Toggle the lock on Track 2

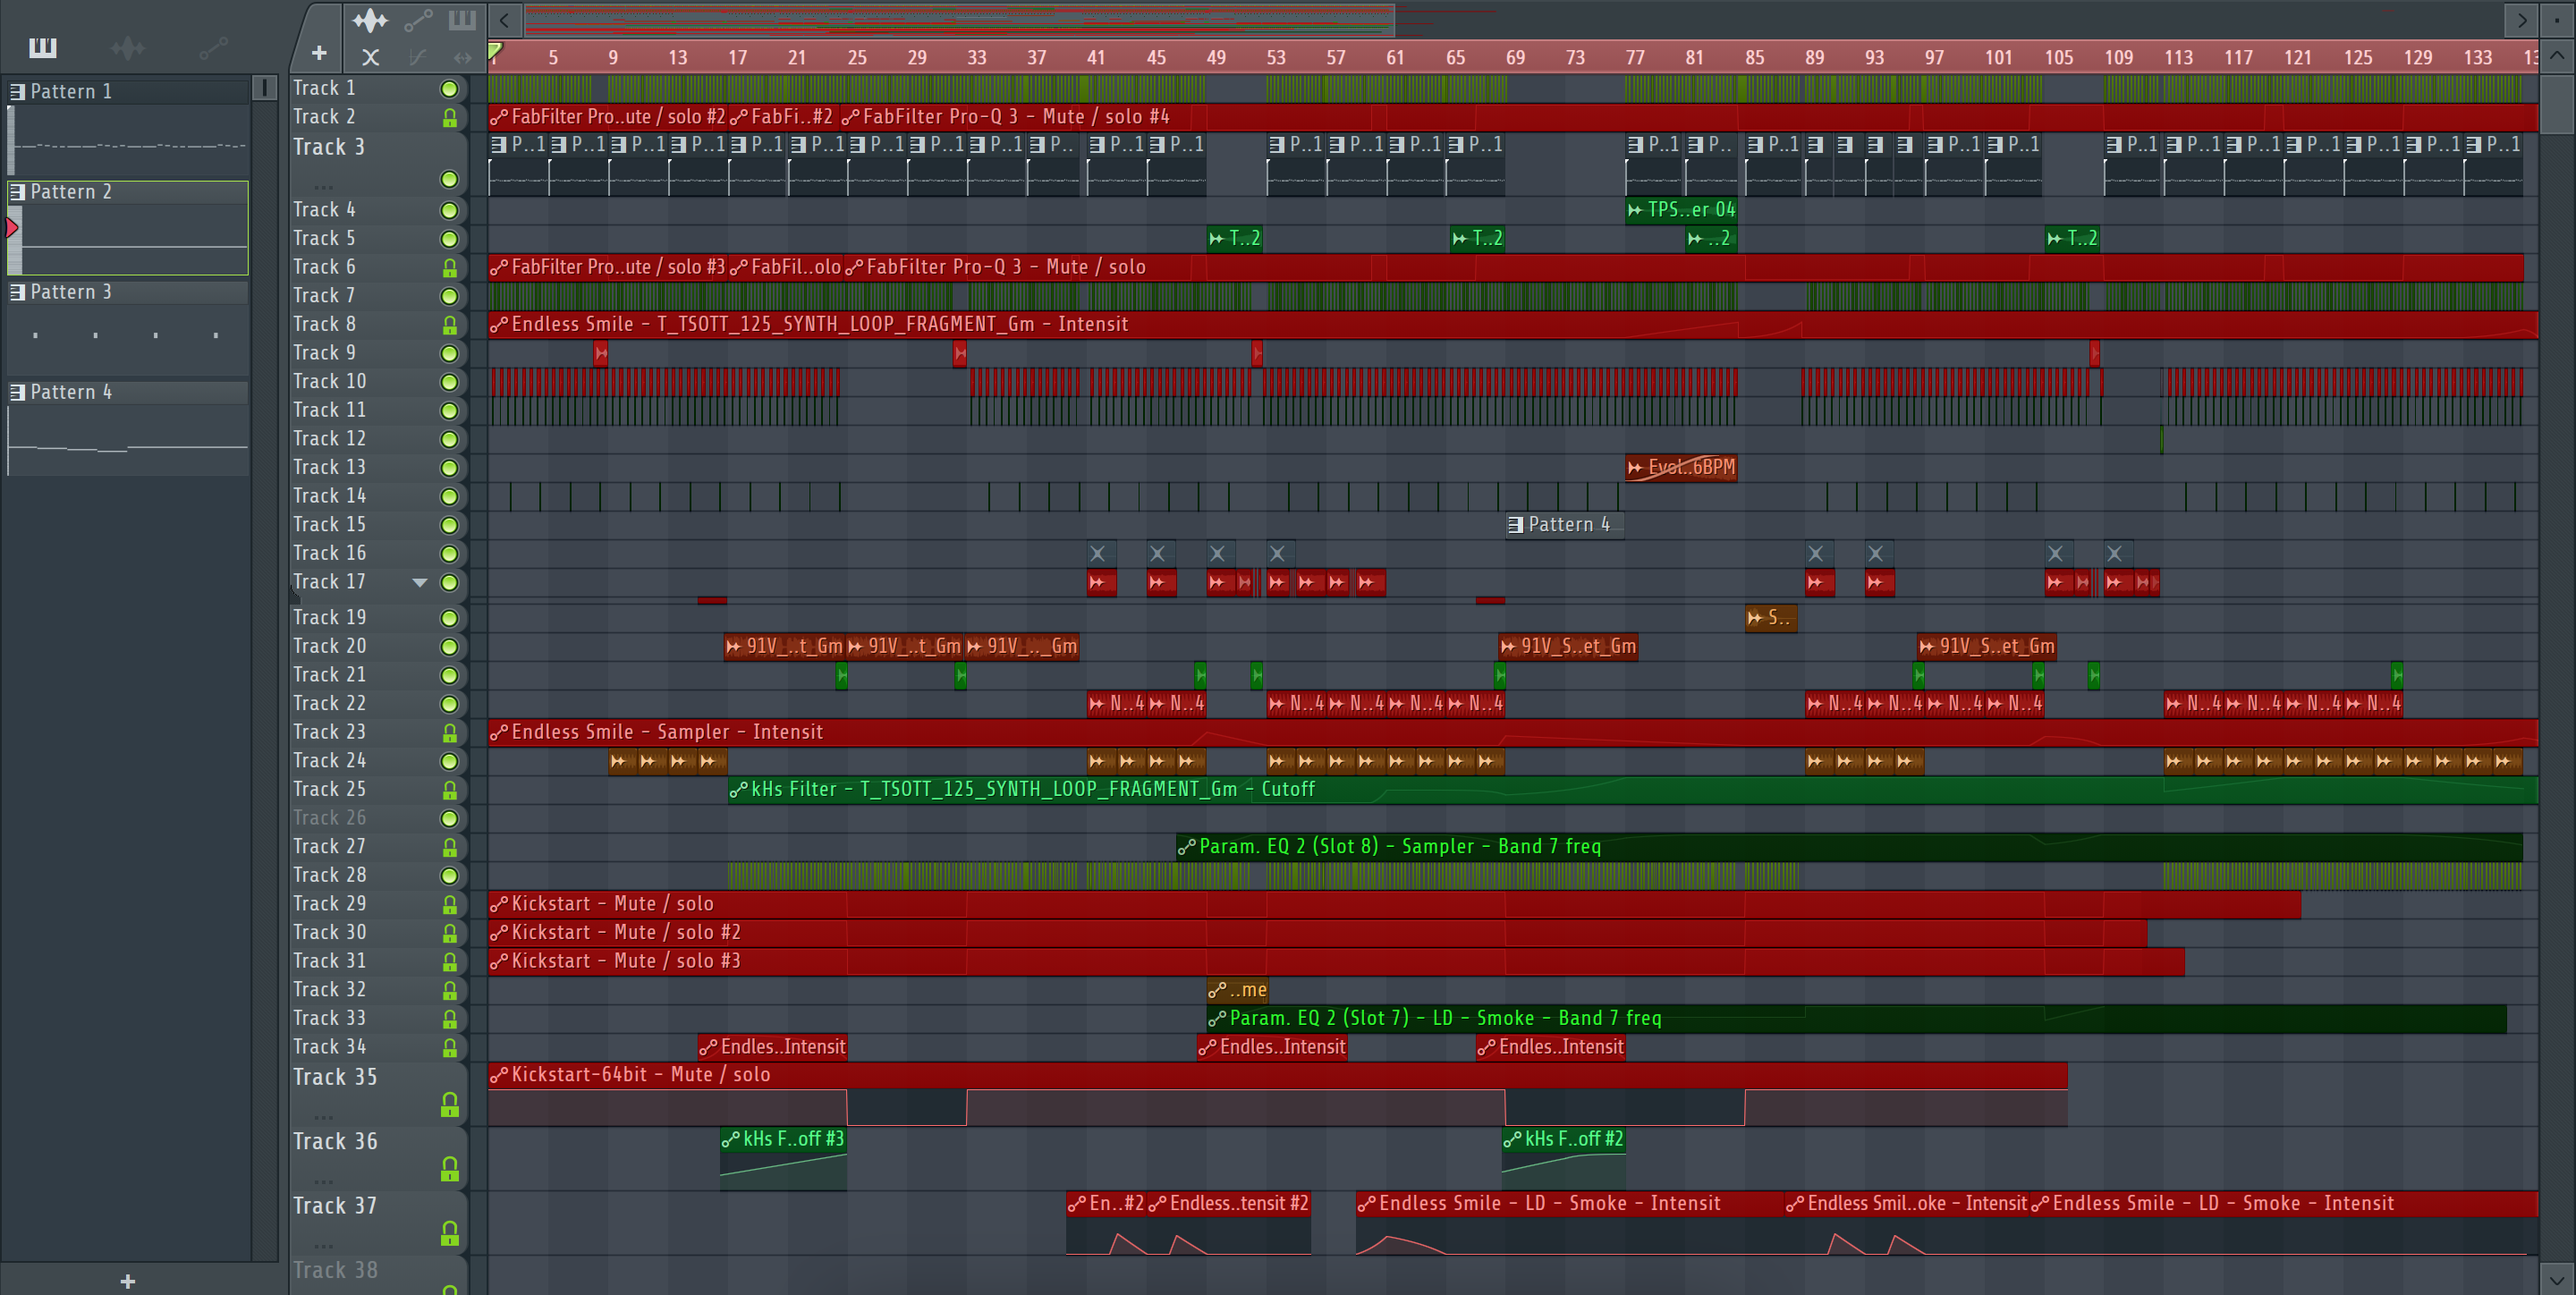[449, 118]
